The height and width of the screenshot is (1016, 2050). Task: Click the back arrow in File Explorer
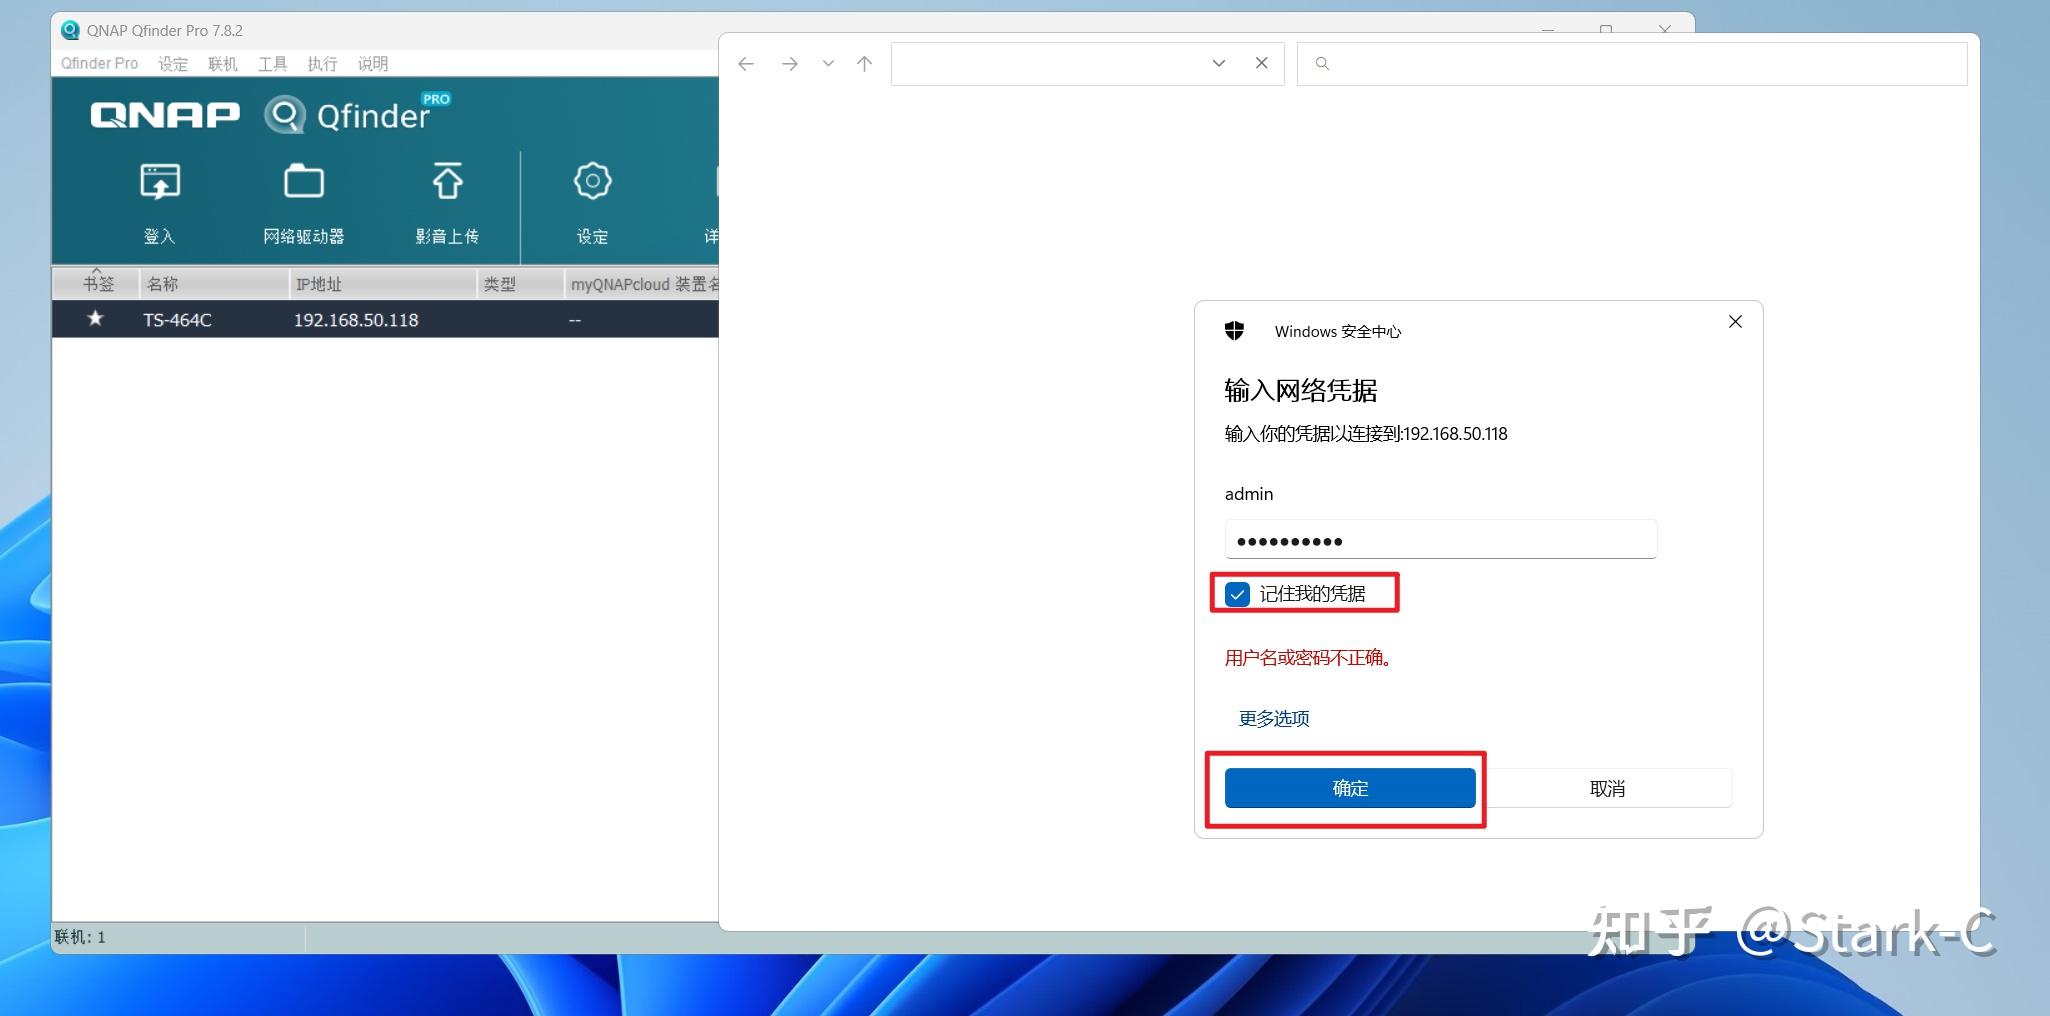pyautogui.click(x=745, y=63)
